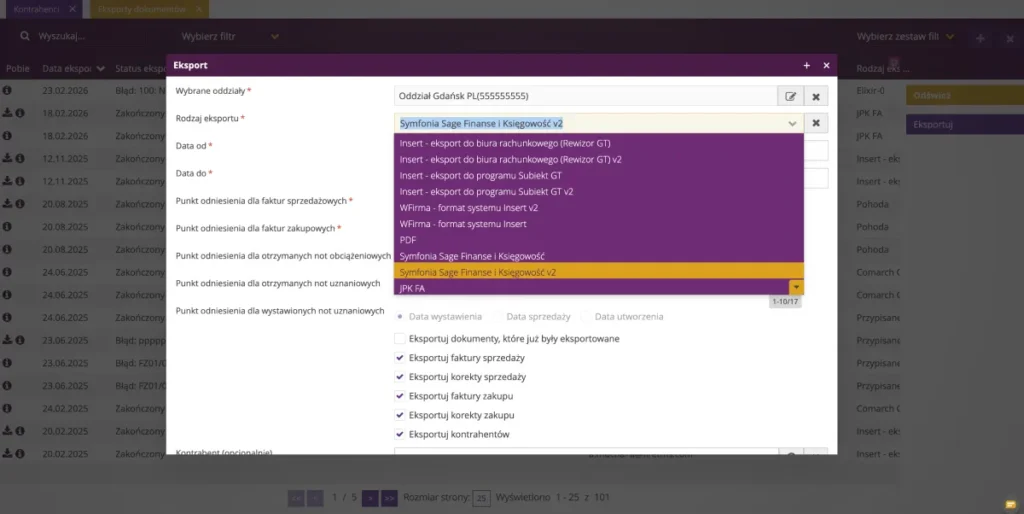Screen dimensions: 1024x514
Task: Click the plus icon next to filter sets
Action: (x=980, y=39)
